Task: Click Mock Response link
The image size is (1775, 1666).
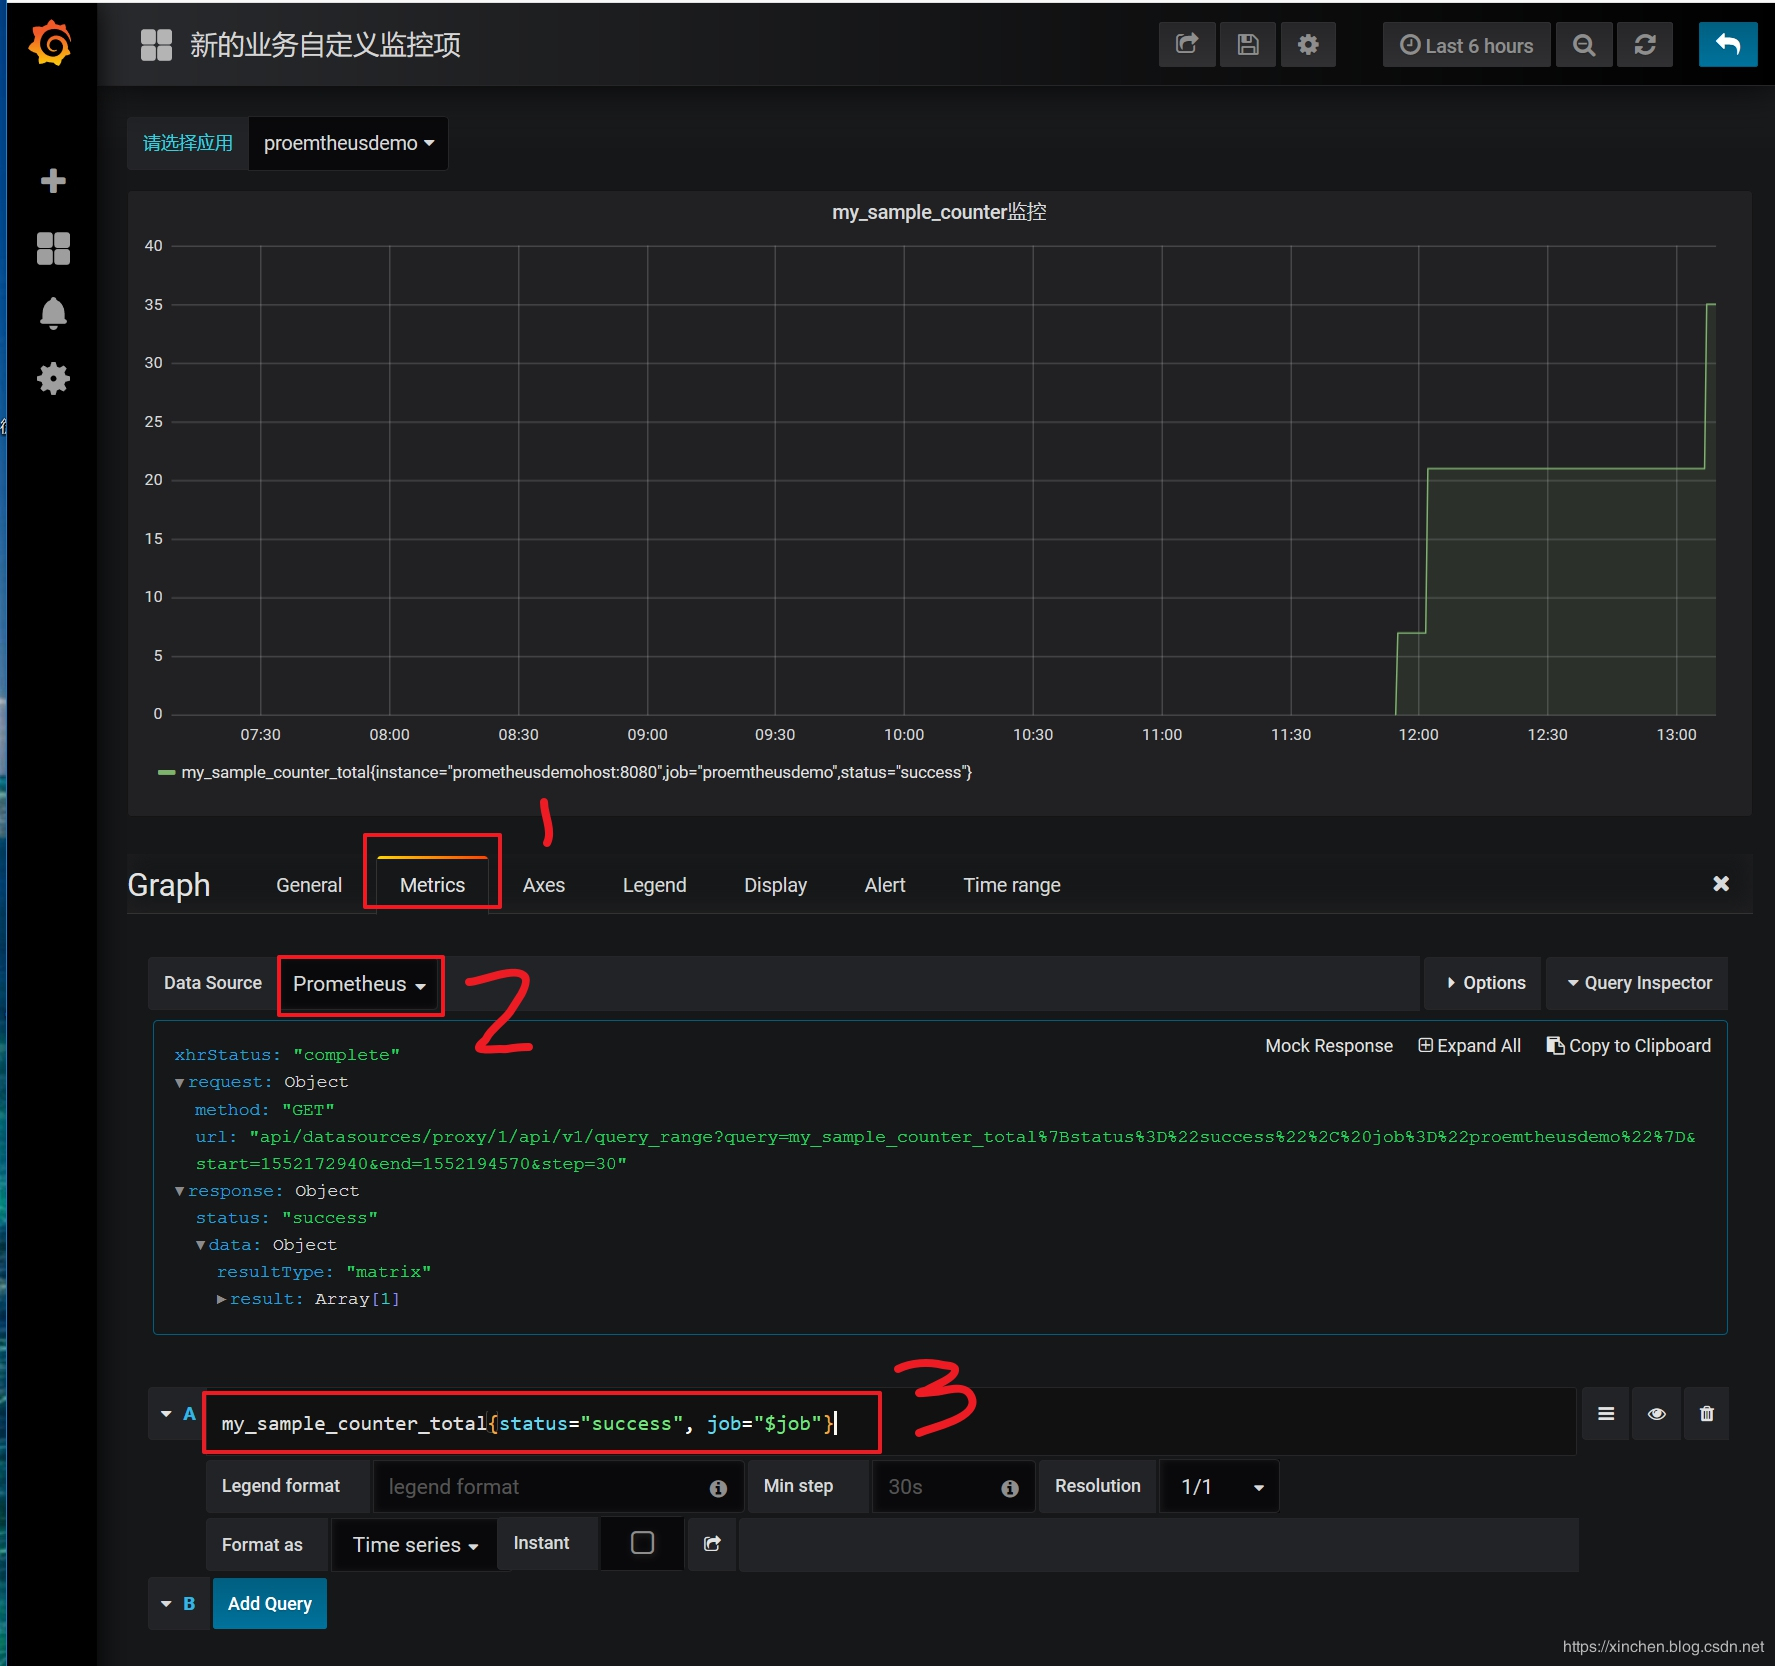Action: point(1329,1046)
